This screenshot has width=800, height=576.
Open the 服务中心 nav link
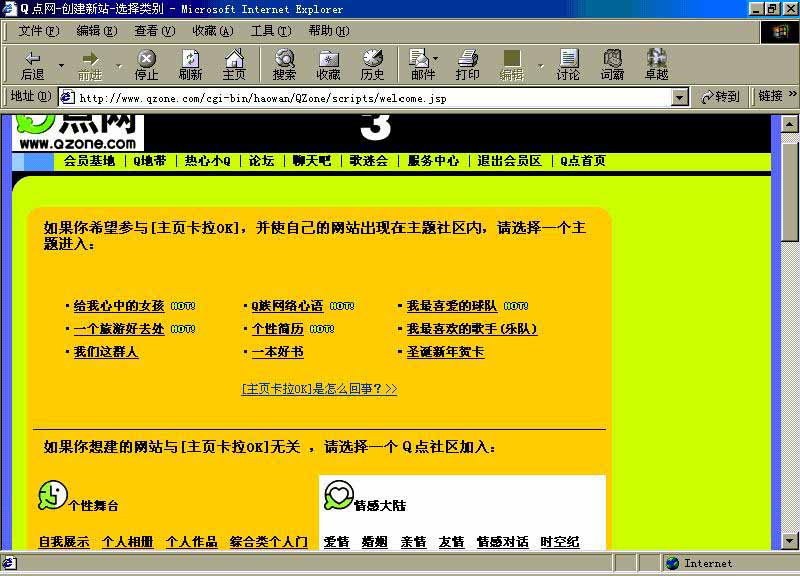(x=433, y=161)
